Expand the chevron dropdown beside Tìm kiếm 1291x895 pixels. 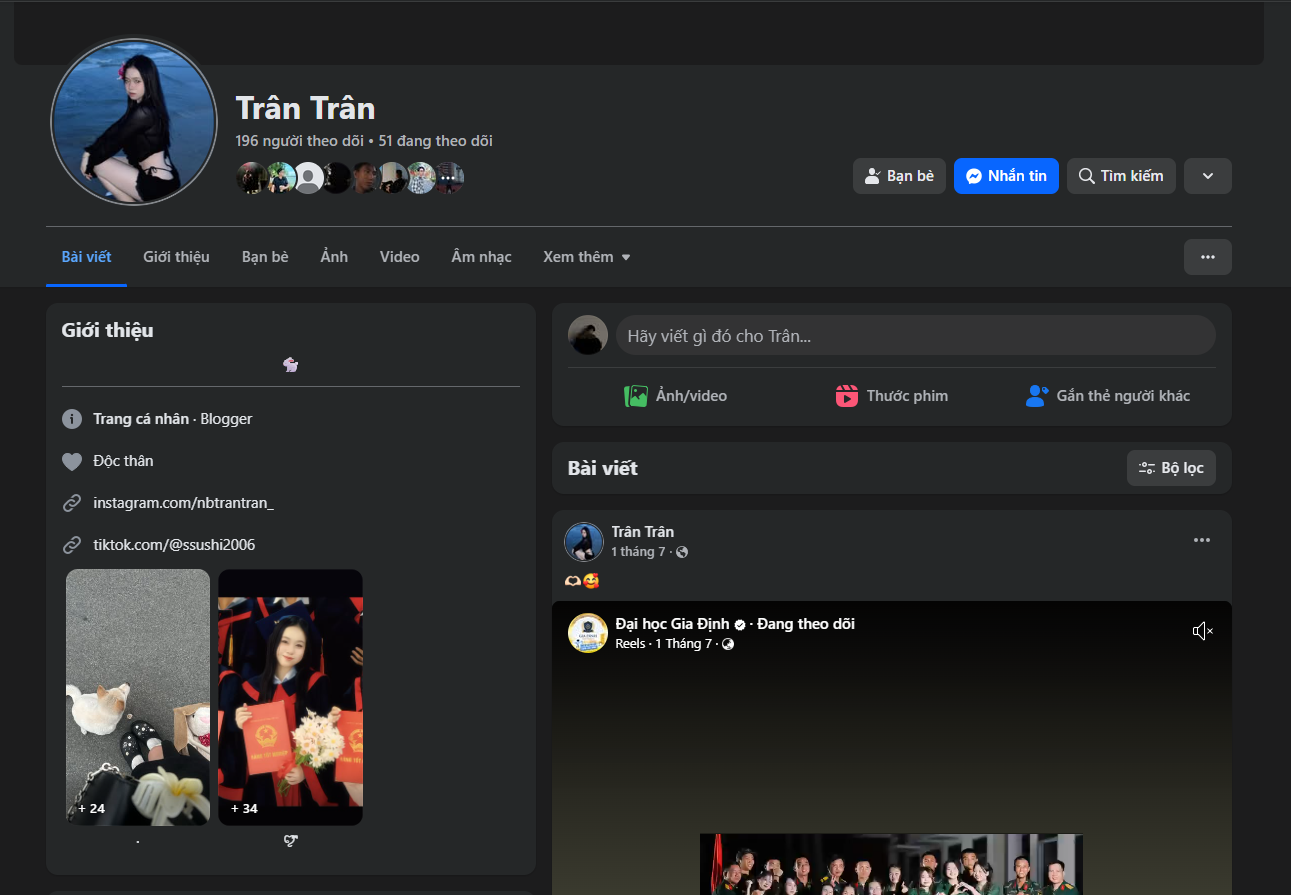(1208, 176)
